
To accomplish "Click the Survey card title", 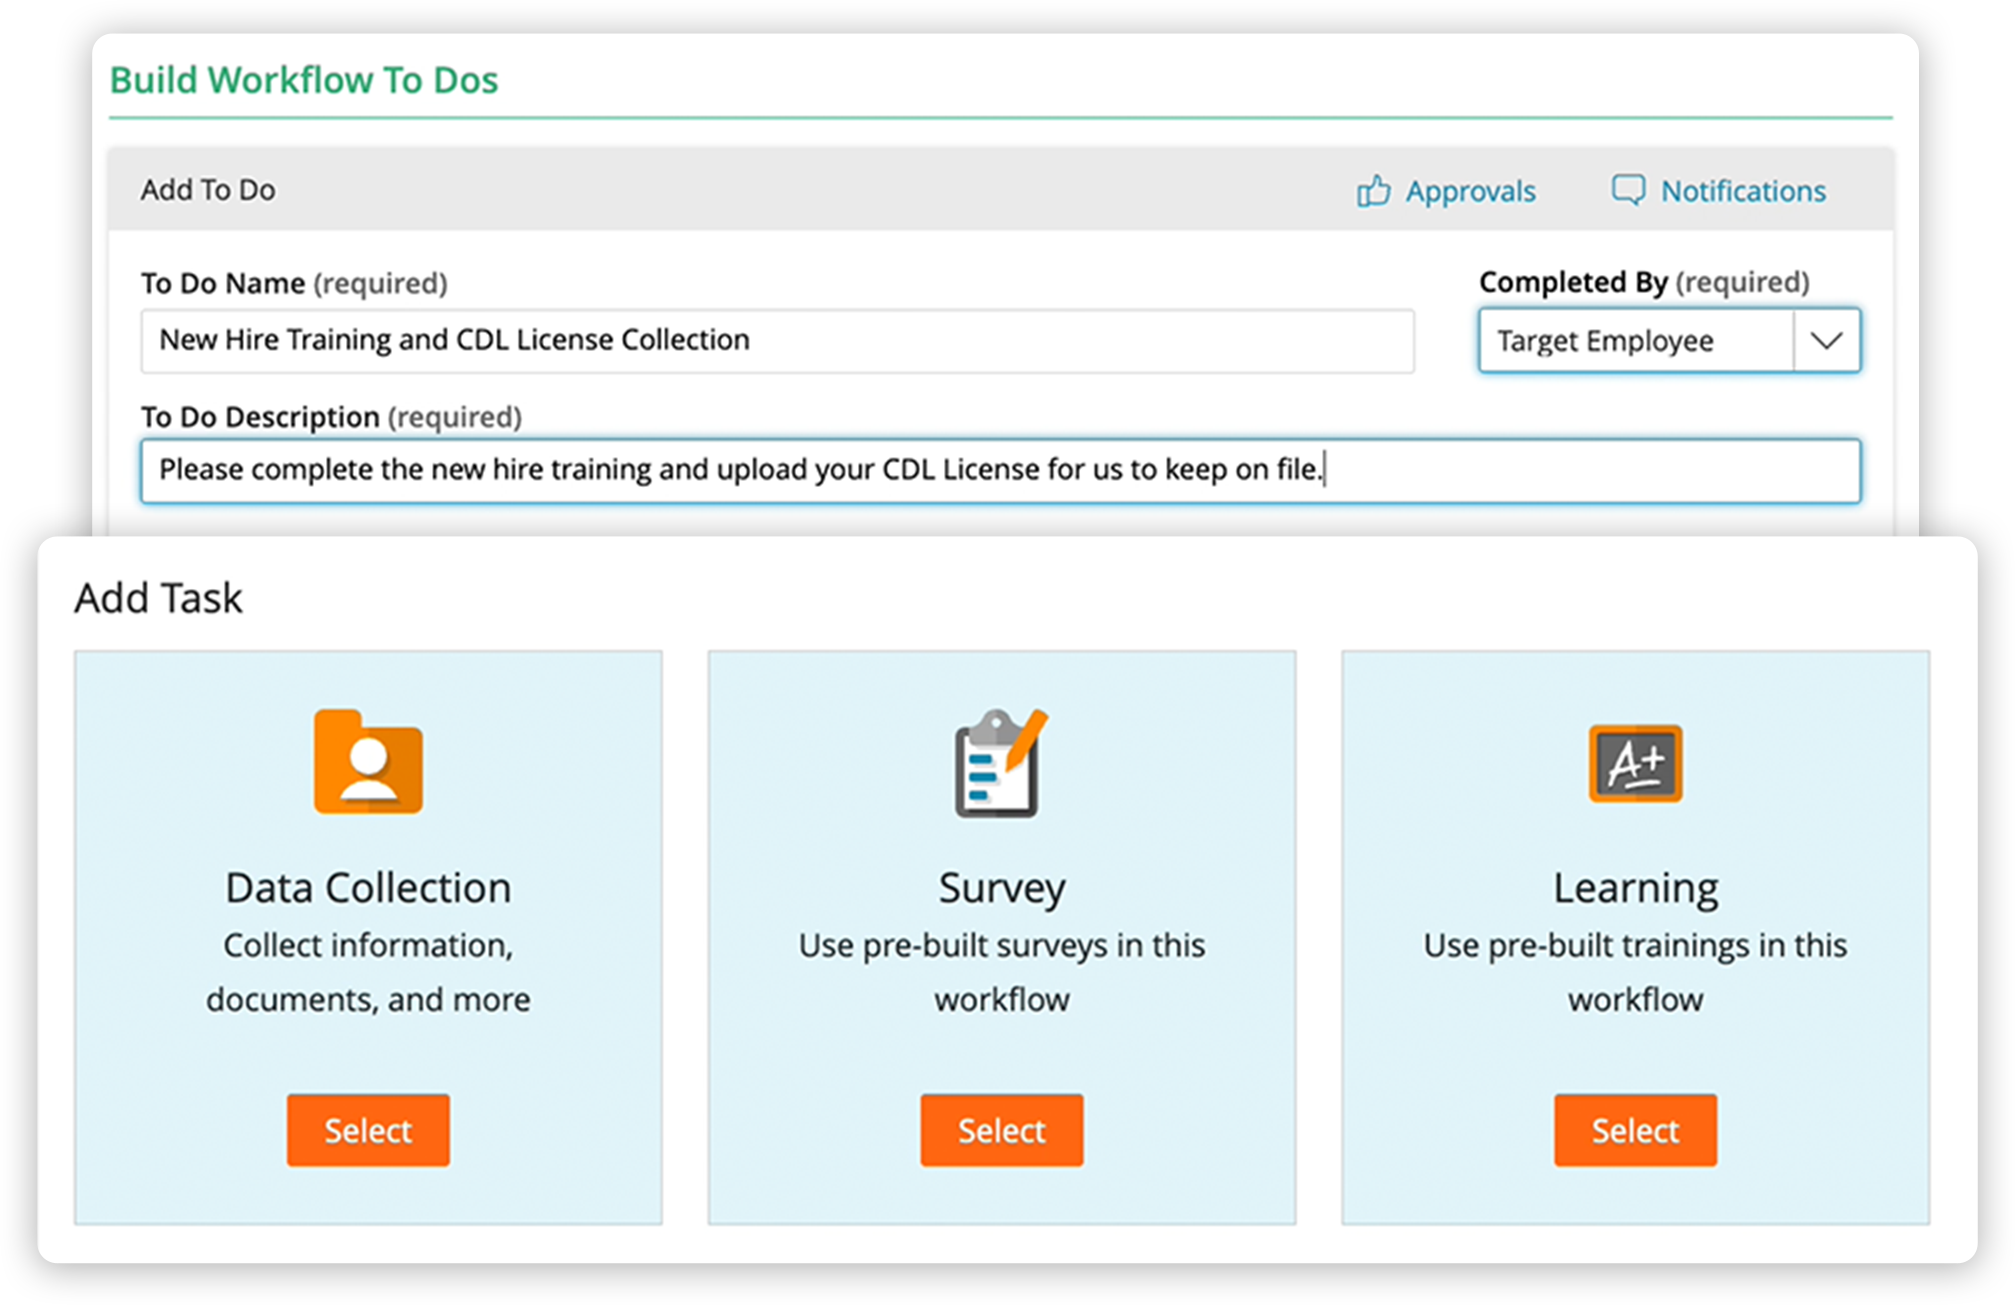I will coord(1001,888).
